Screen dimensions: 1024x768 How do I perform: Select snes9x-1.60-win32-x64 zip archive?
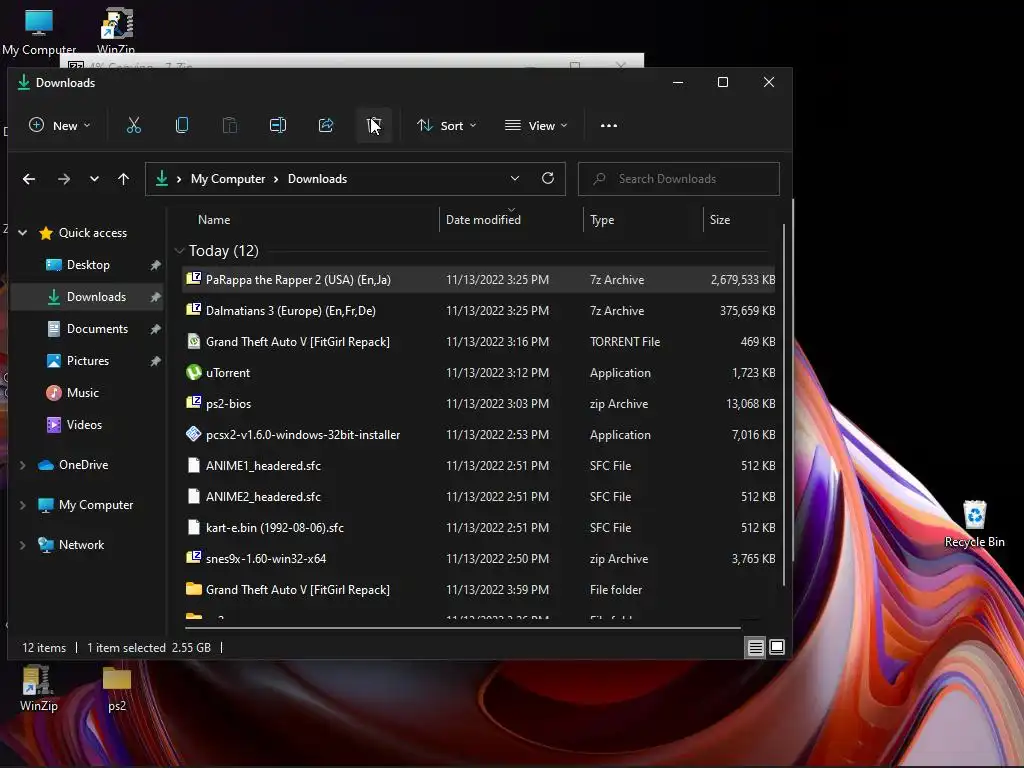point(479,559)
